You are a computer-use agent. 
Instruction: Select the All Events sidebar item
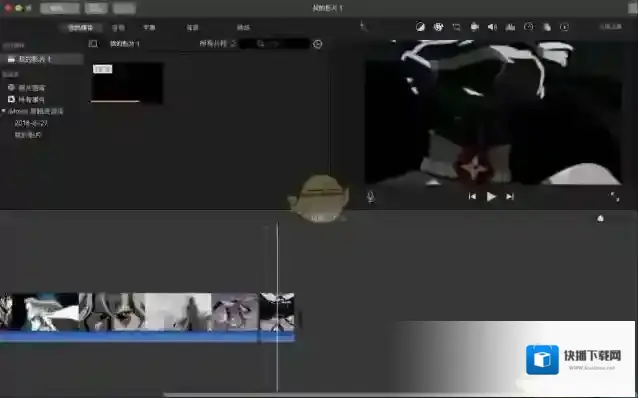(x=26, y=99)
